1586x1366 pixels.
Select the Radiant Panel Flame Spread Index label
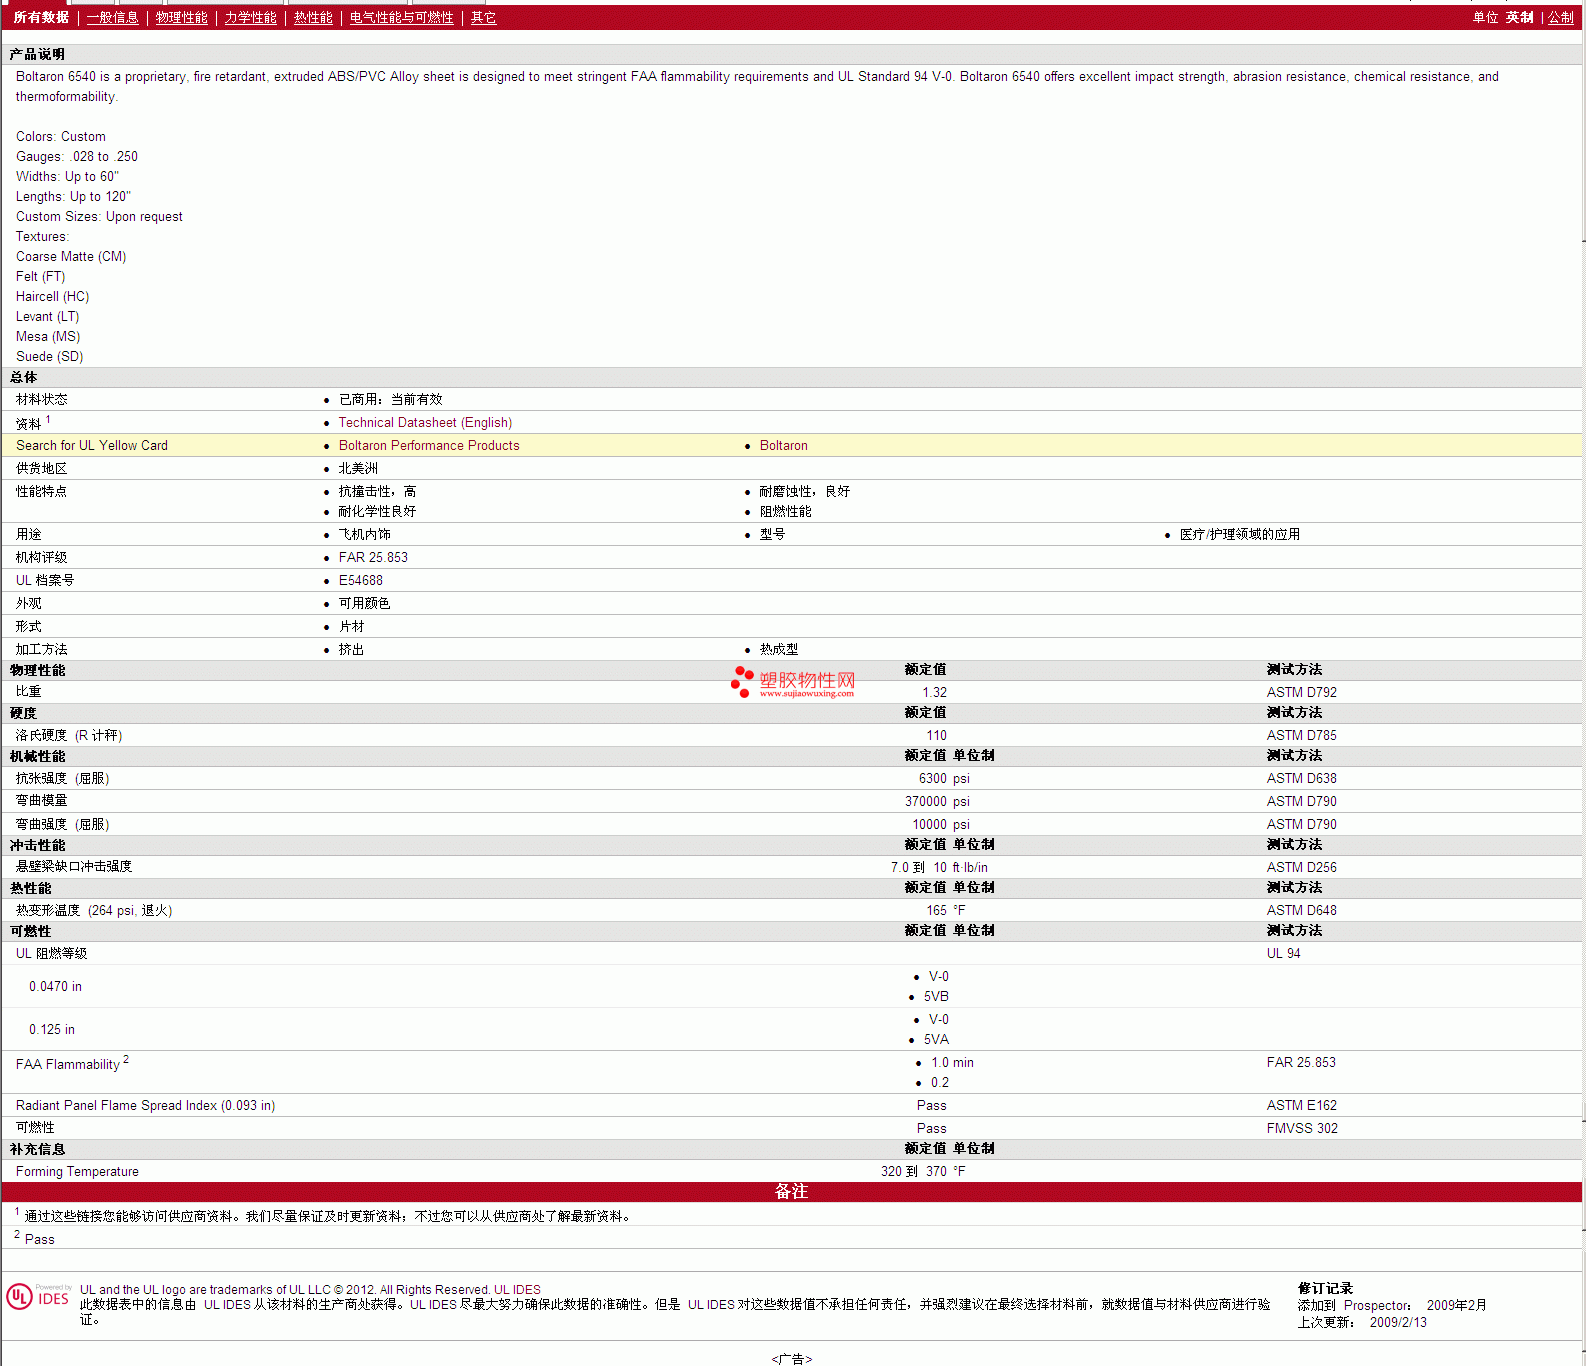145,1106
